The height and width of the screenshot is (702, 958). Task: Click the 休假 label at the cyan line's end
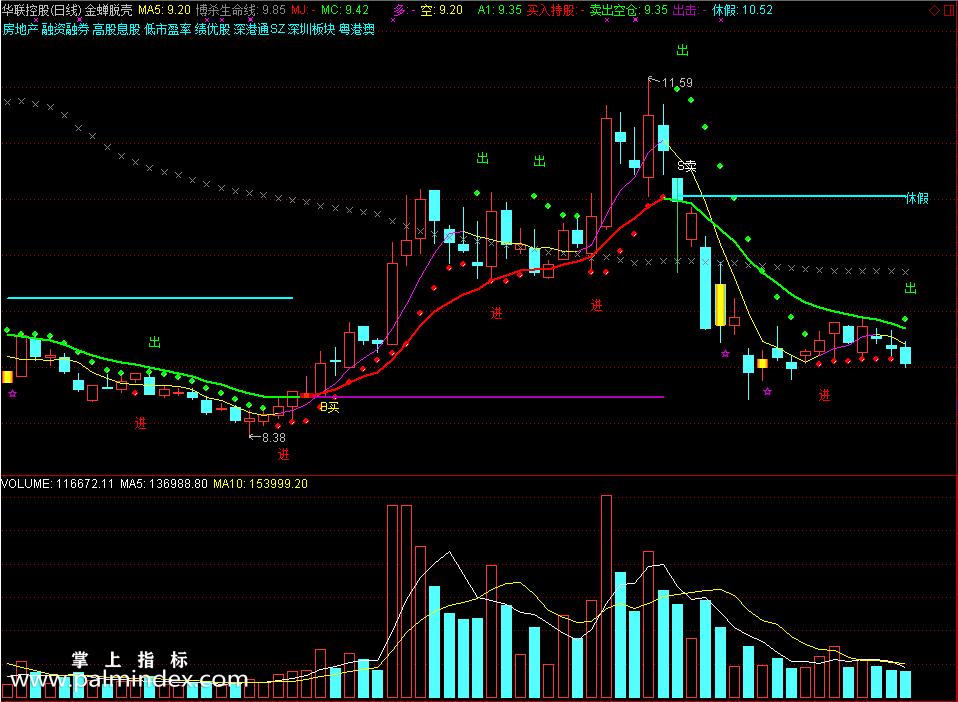coord(917,198)
